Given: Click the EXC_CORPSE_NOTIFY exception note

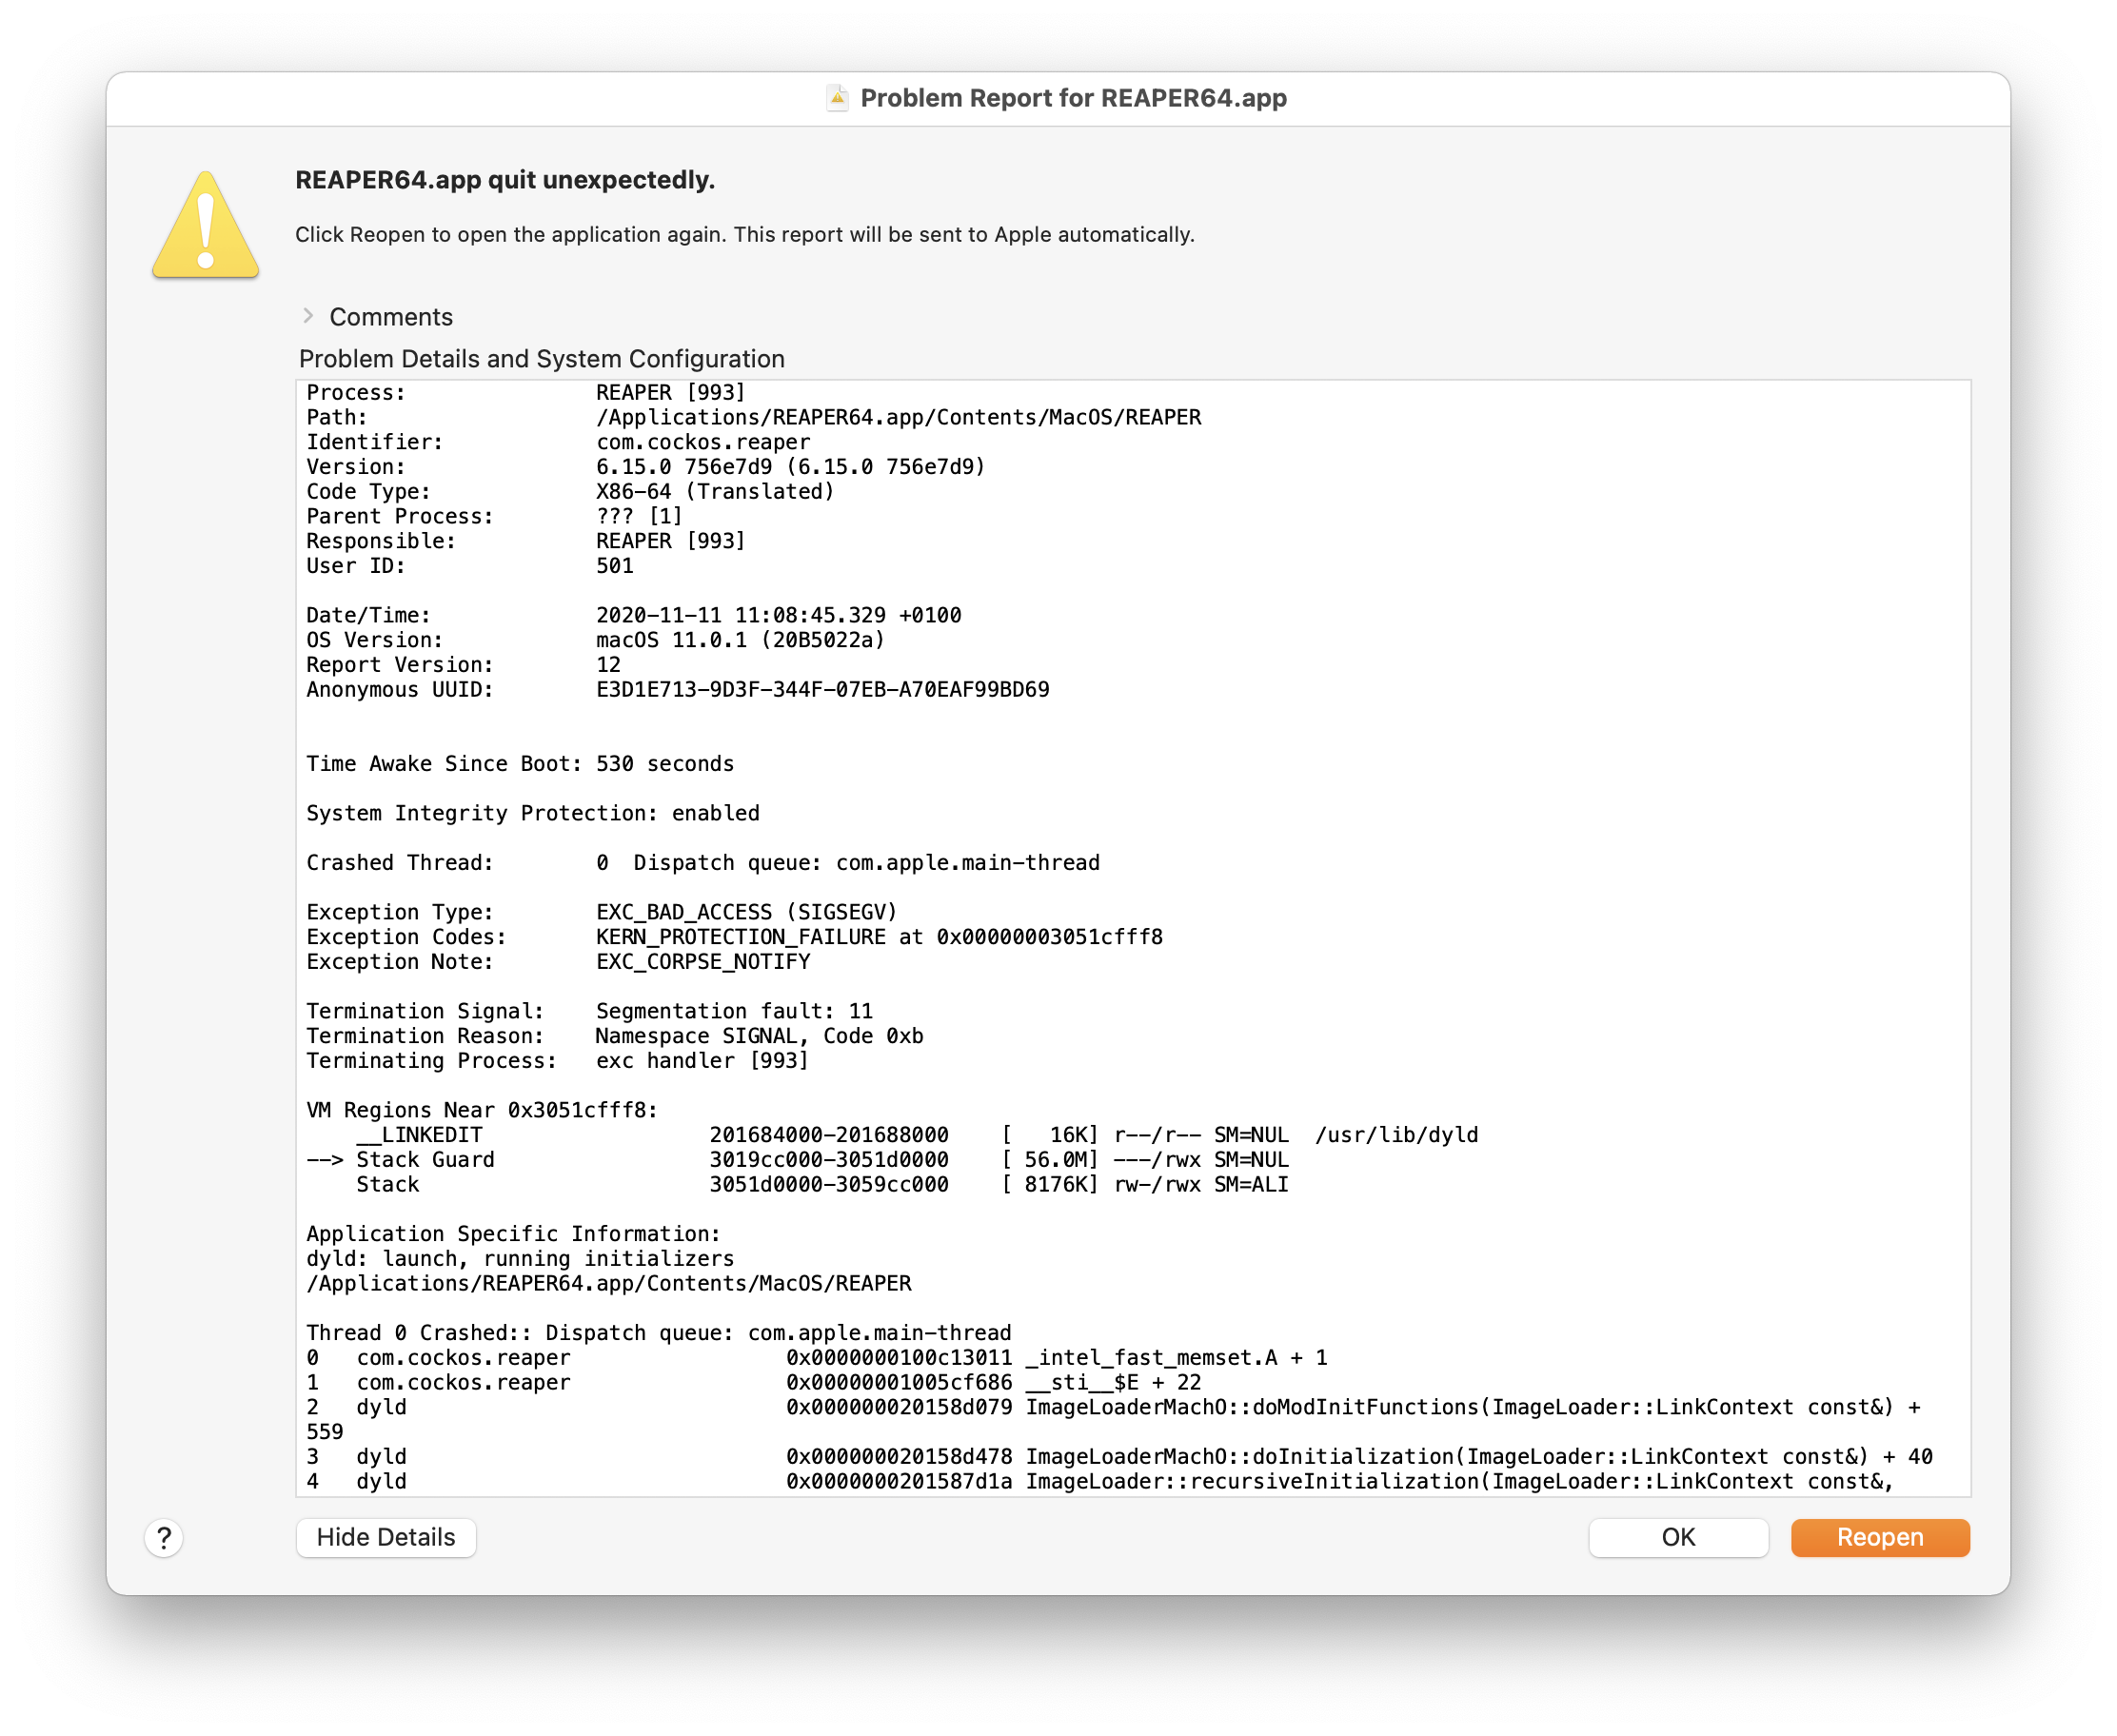Looking at the screenshot, I should point(703,962).
